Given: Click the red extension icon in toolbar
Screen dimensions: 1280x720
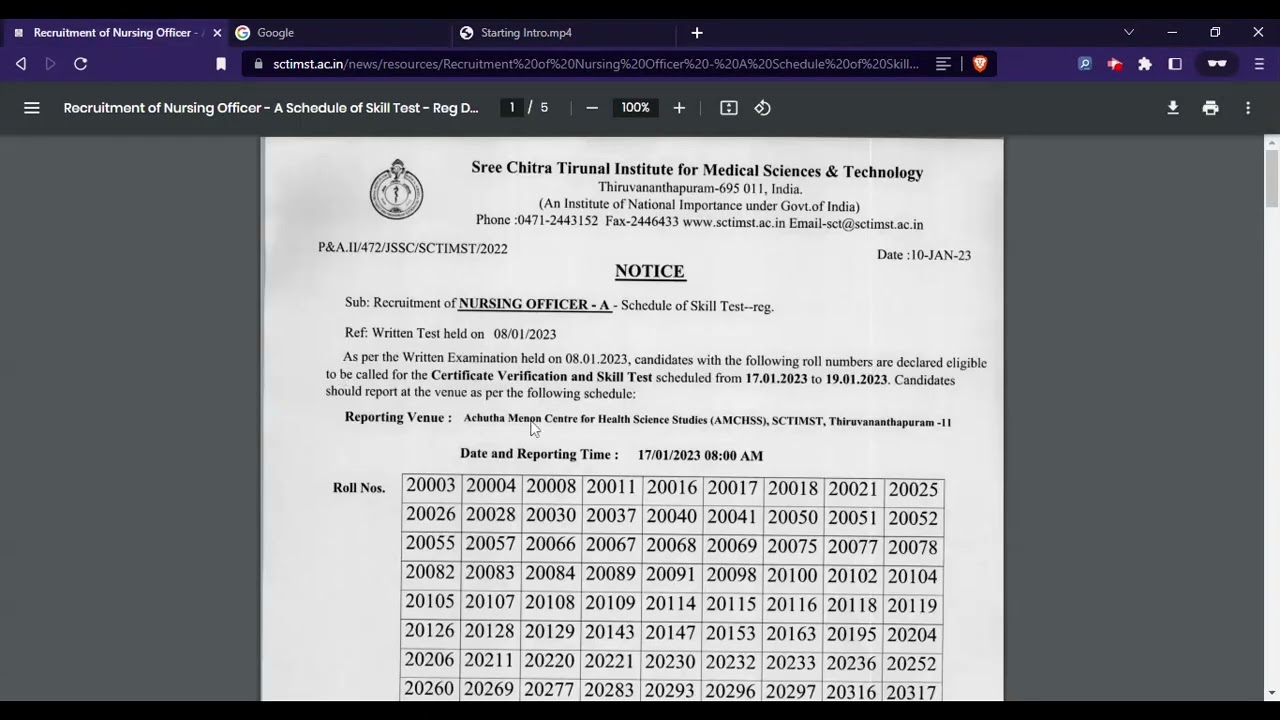Looking at the screenshot, I should [1115, 64].
